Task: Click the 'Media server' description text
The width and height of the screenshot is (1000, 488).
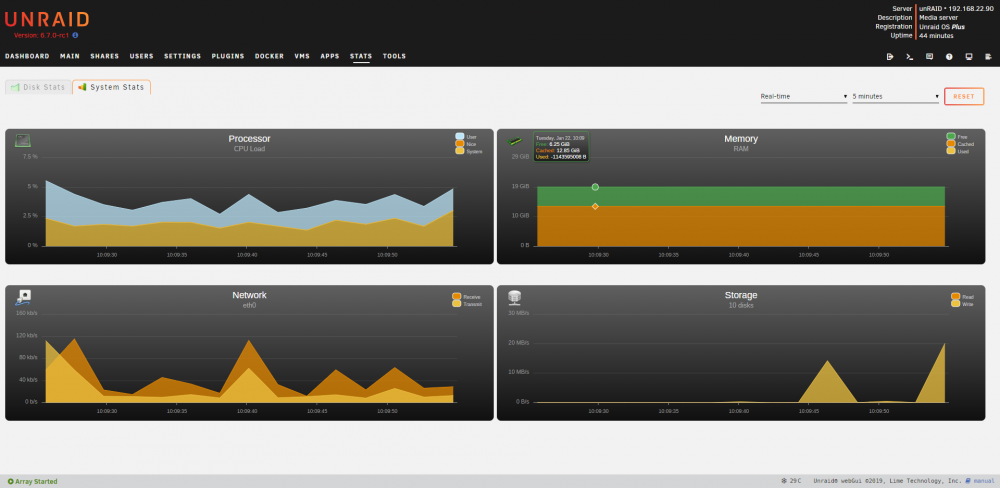Action: pyautogui.click(x=938, y=18)
